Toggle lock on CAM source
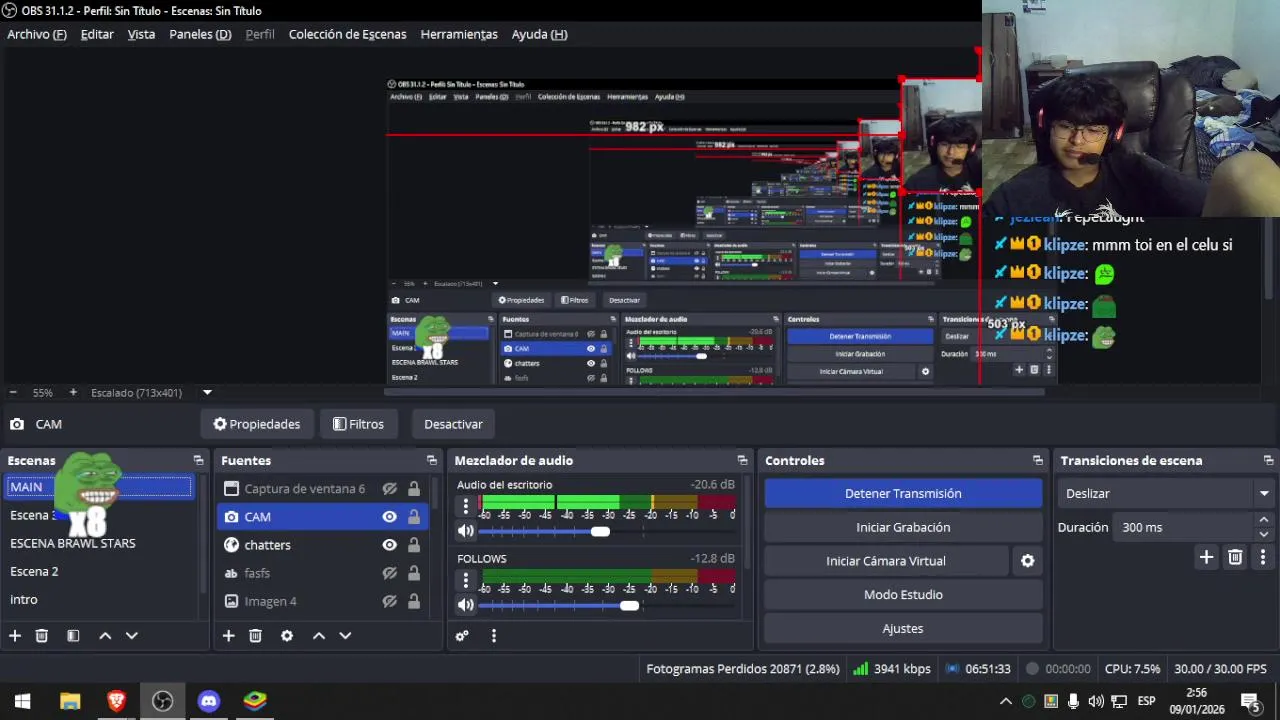Image resolution: width=1280 pixels, height=720 pixels. click(x=414, y=517)
